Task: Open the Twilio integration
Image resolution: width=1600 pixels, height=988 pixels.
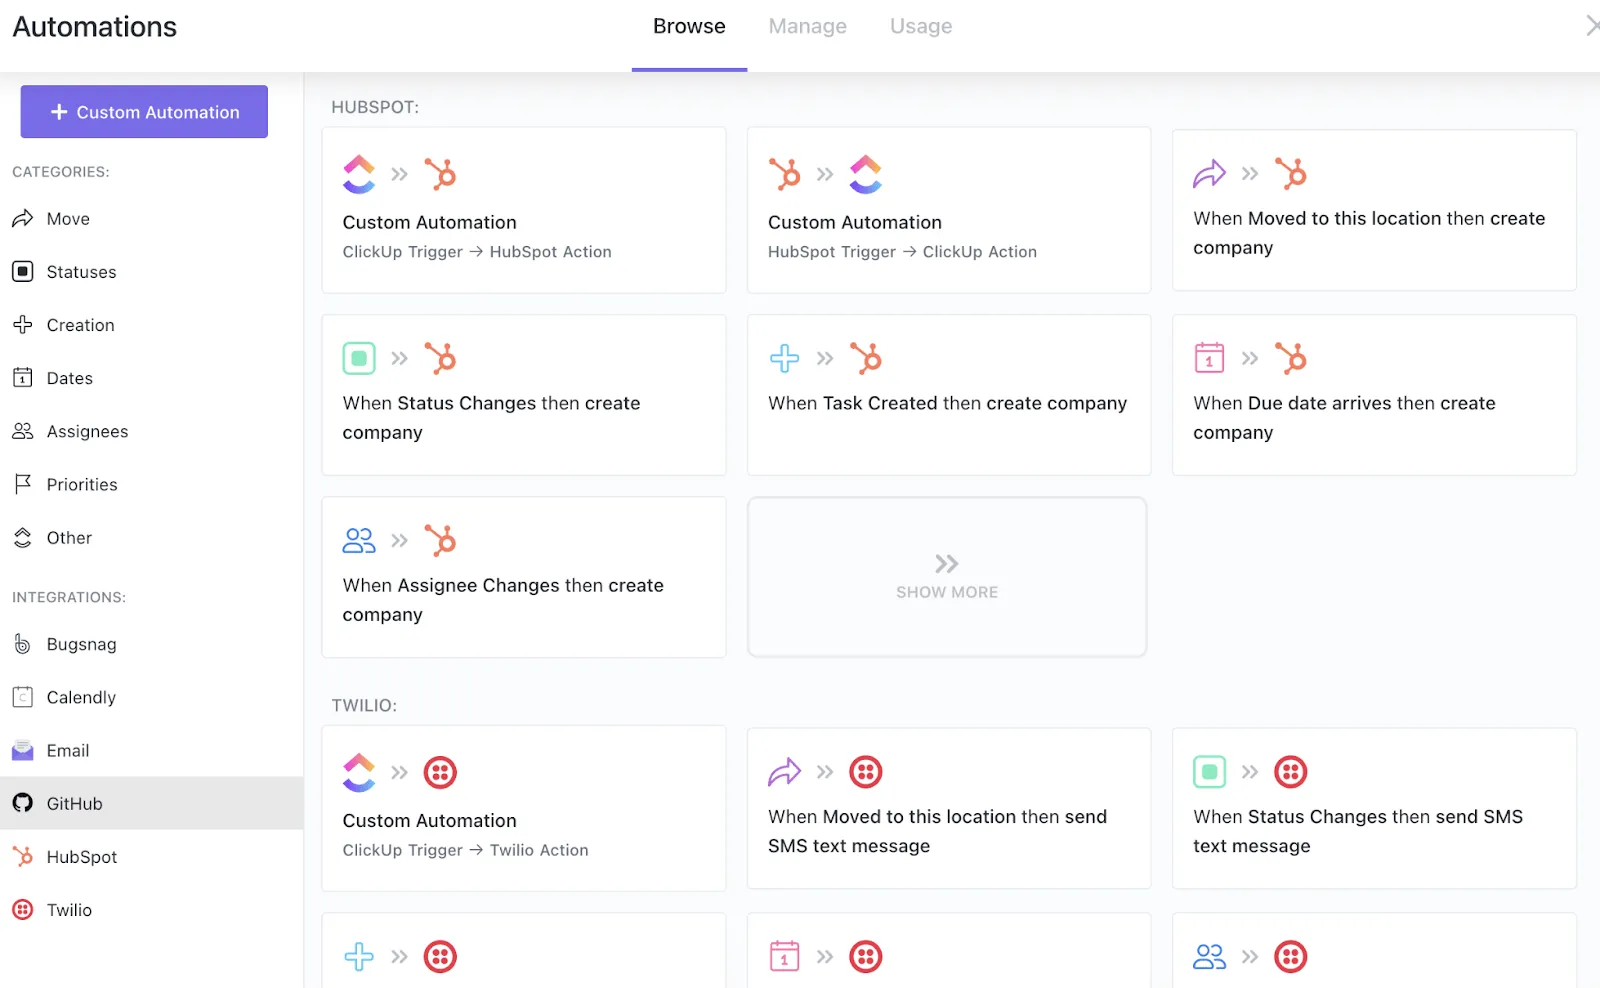Action: click(151, 910)
